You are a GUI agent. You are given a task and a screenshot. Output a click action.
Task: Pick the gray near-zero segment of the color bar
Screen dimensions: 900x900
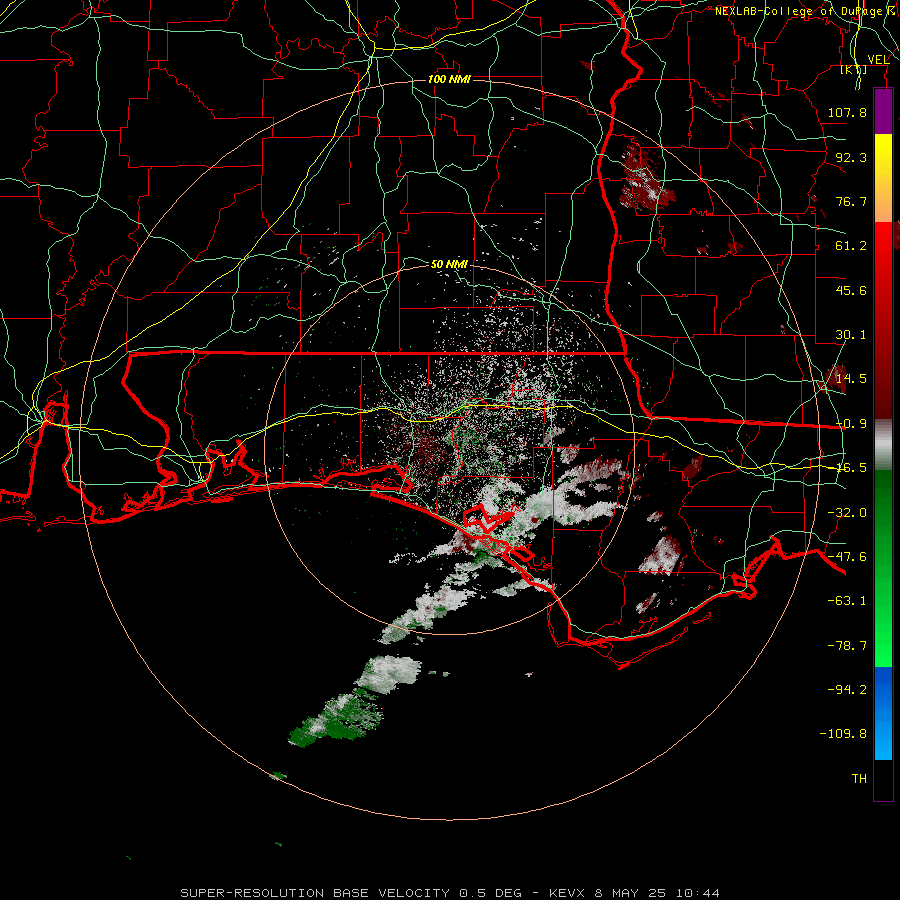click(883, 445)
